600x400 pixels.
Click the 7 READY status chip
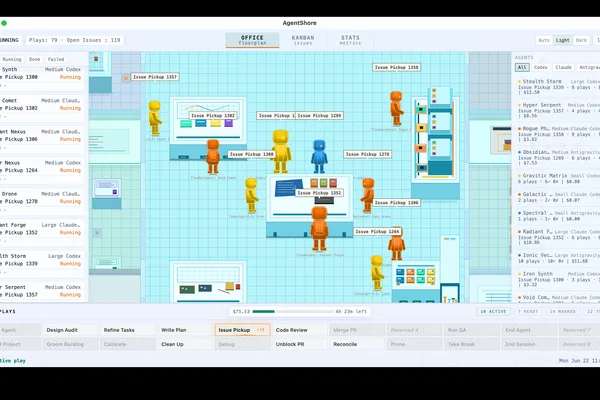coord(528,312)
